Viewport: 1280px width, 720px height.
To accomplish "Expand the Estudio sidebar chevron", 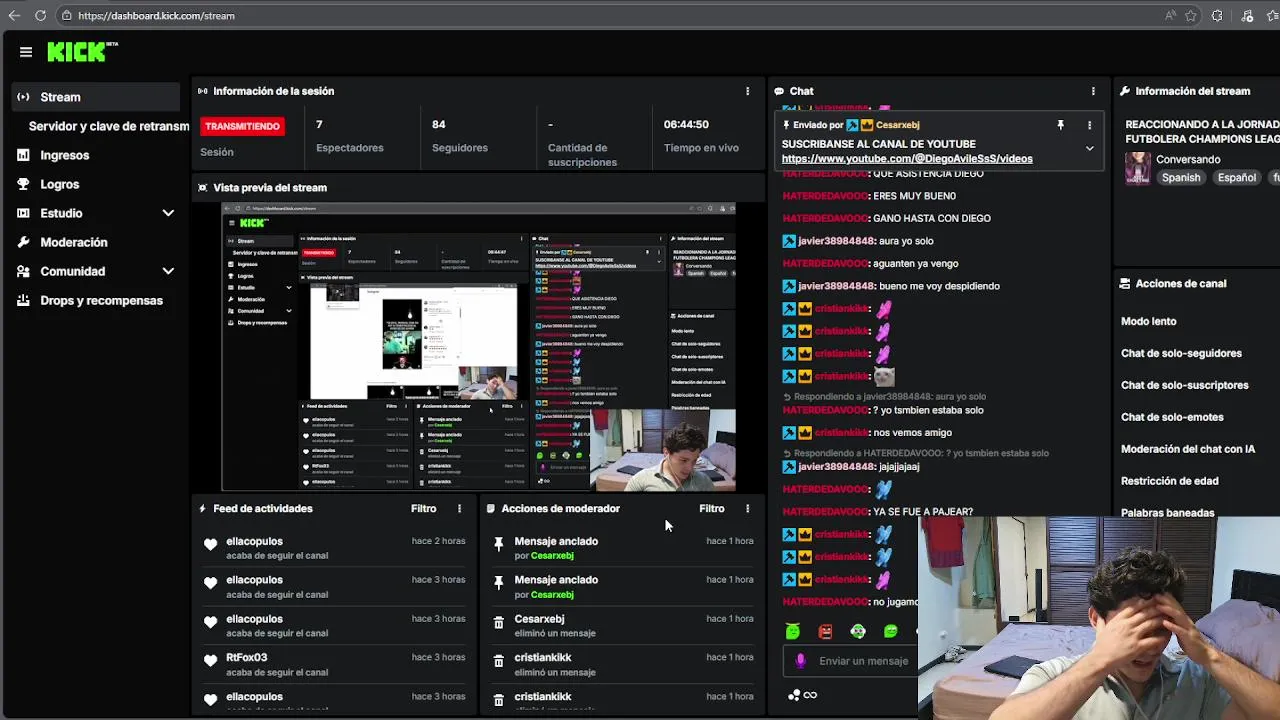I will [x=168, y=213].
